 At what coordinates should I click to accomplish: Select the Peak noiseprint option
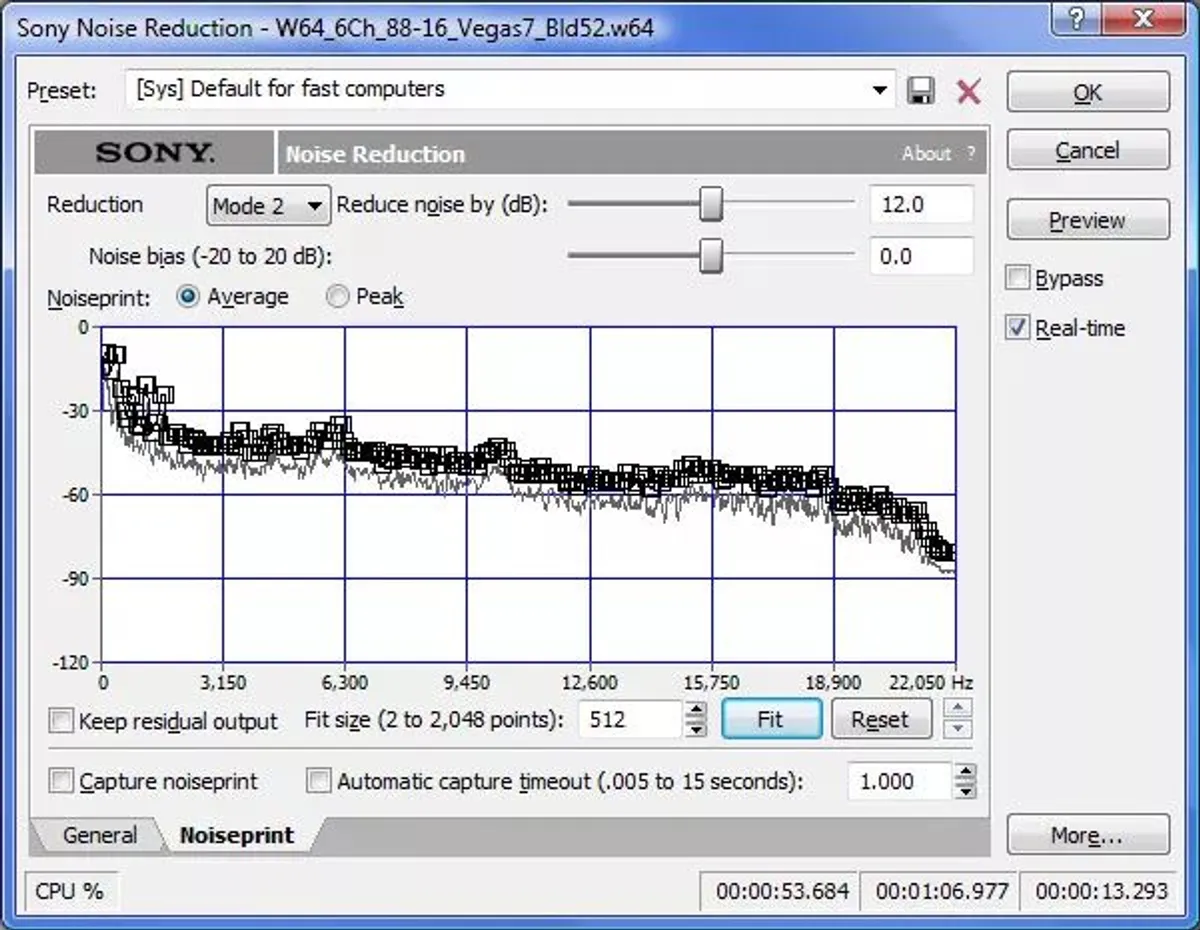pyautogui.click(x=338, y=296)
